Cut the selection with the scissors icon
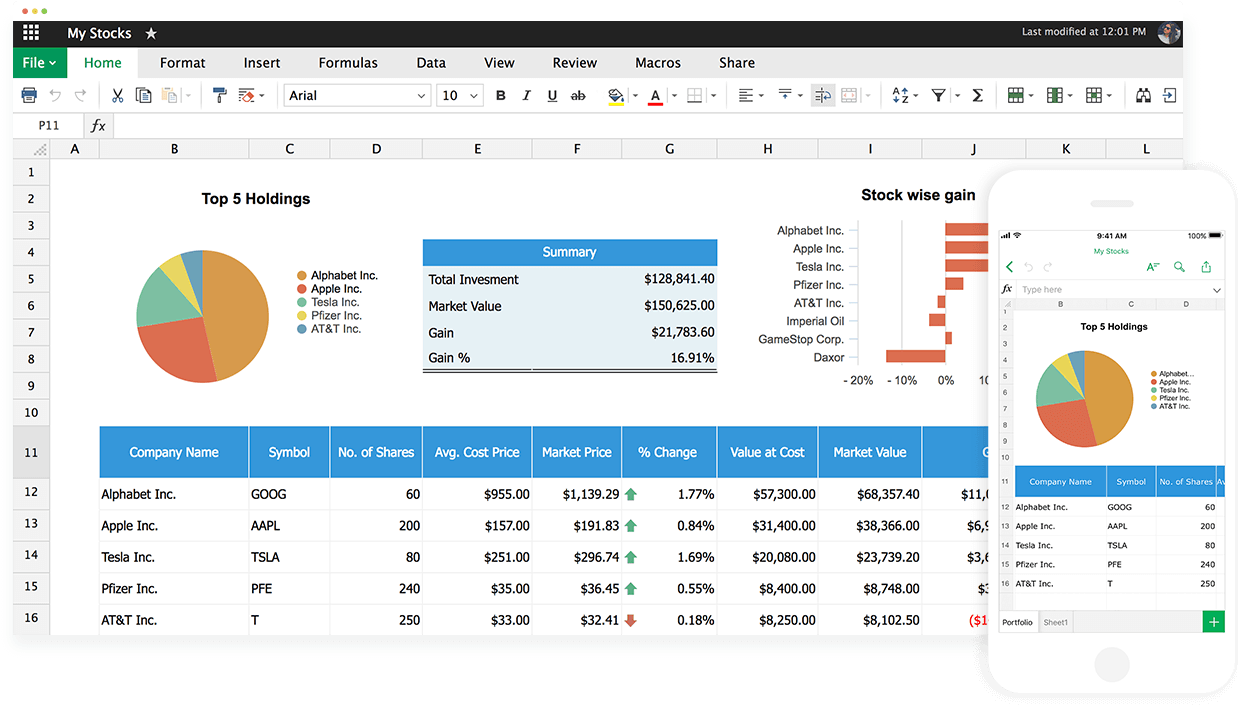This screenshot has height=705, width=1238. (x=119, y=95)
